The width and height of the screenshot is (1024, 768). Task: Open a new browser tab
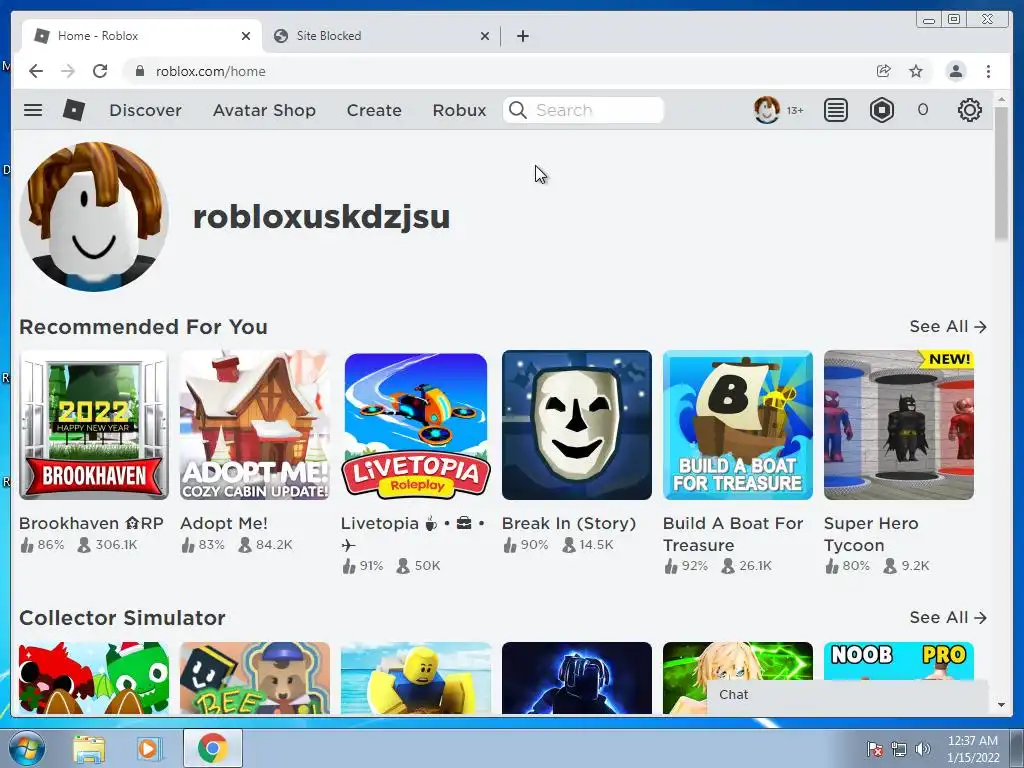point(522,36)
